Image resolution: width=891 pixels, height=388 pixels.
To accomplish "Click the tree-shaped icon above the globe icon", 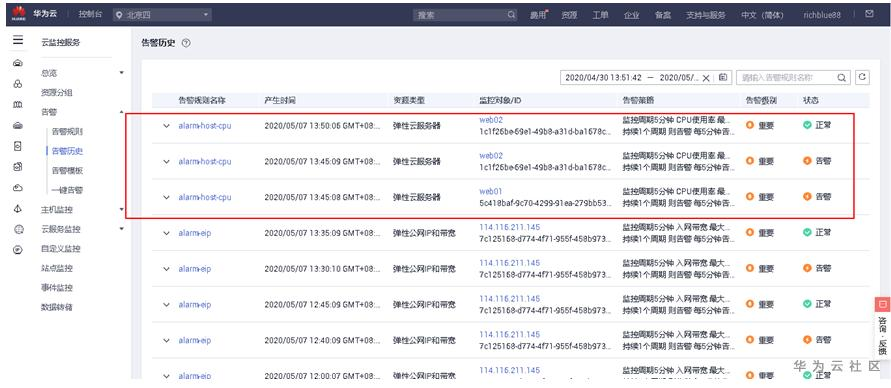I will tap(18, 209).
